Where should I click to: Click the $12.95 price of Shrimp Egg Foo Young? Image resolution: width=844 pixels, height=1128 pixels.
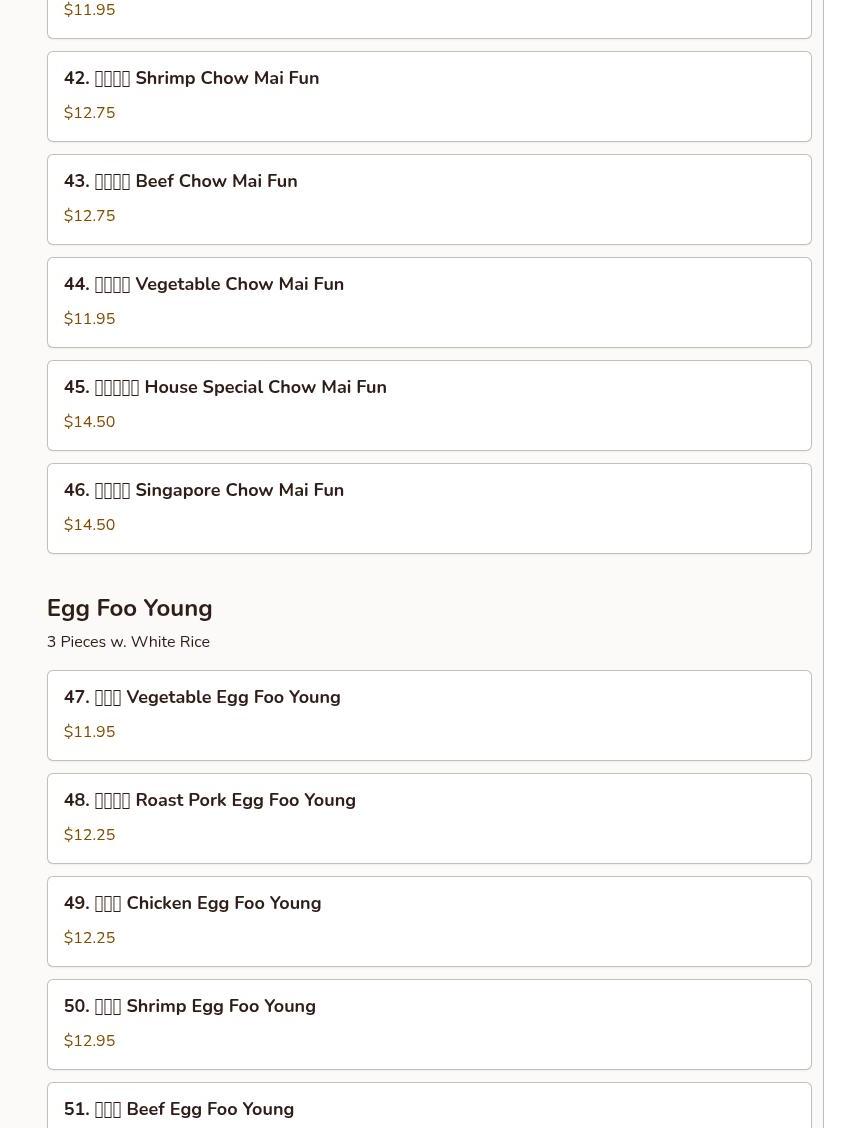pos(90,1041)
